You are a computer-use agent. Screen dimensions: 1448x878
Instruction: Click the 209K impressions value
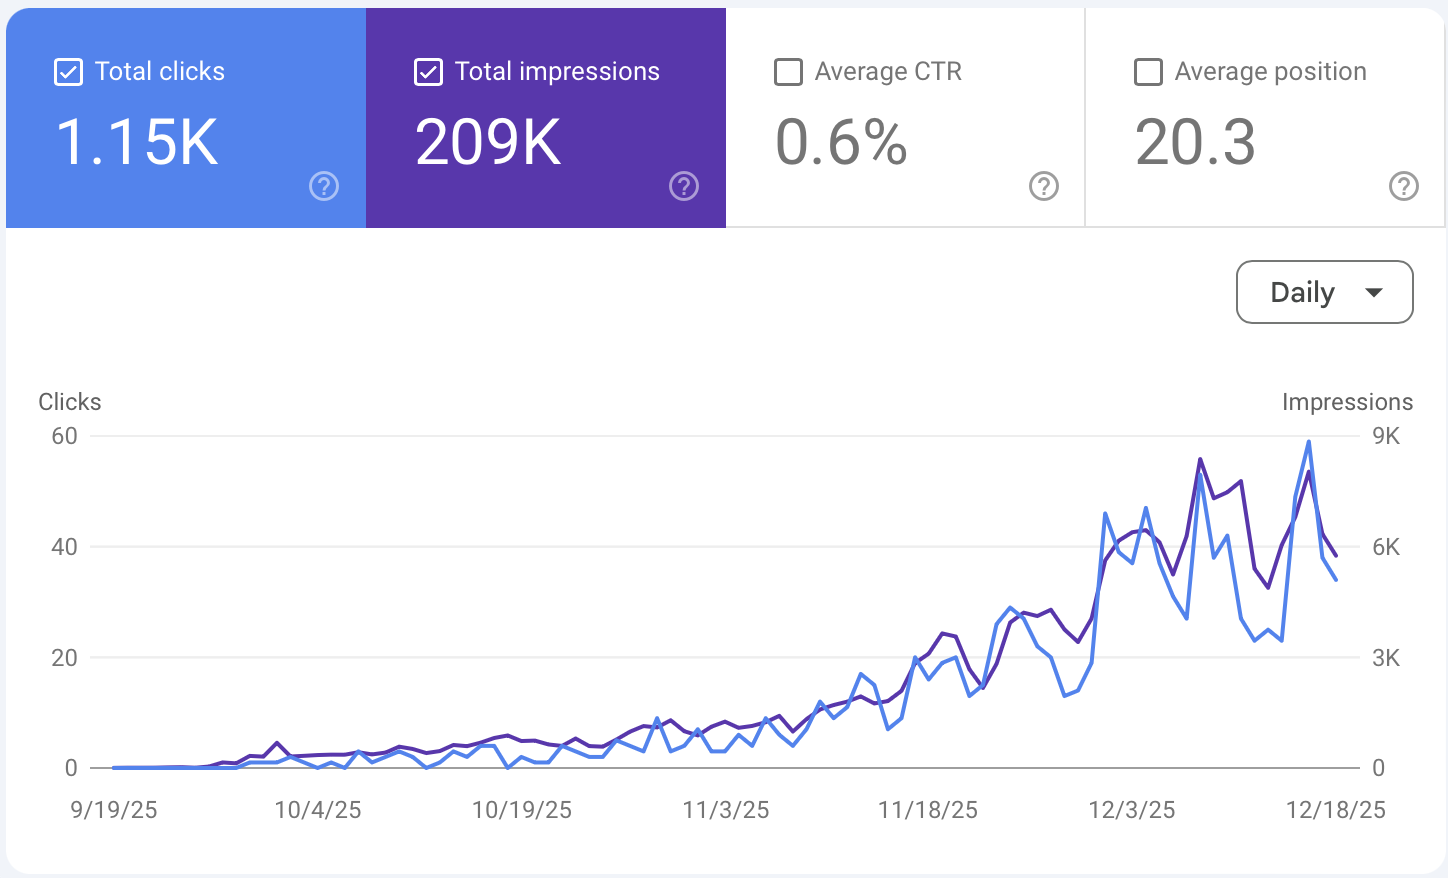(x=487, y=141)
